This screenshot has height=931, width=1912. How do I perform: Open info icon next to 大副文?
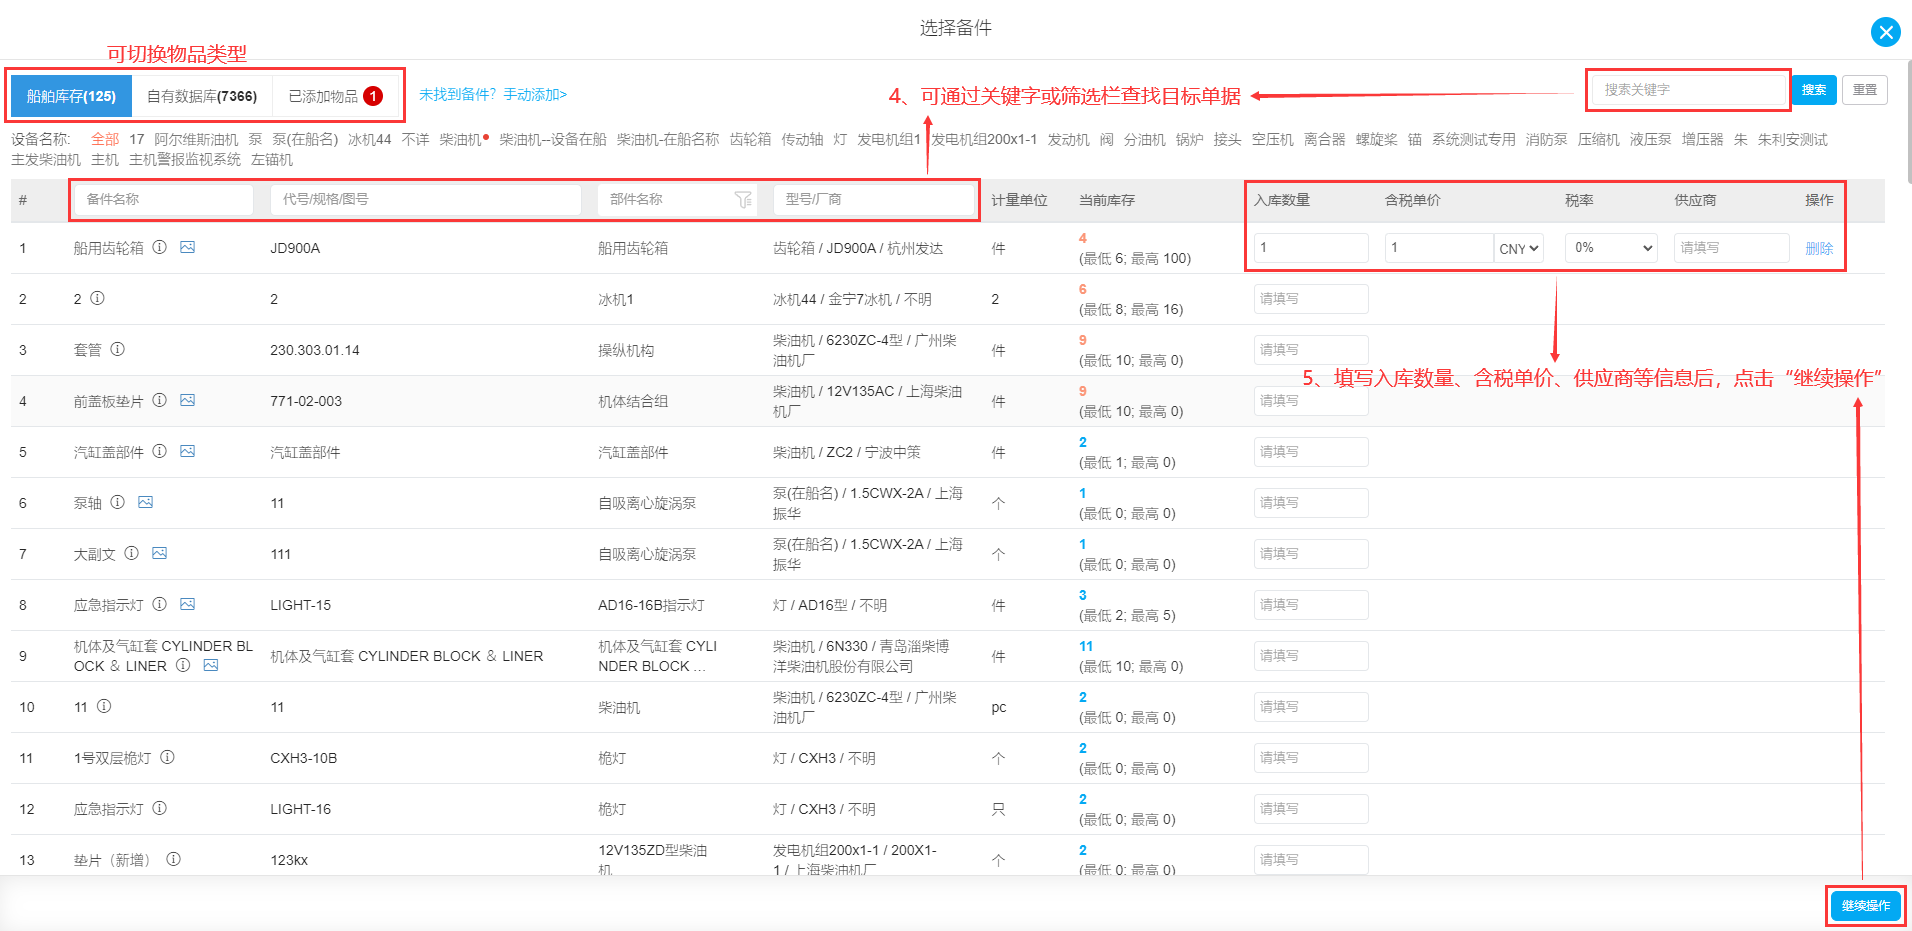pyautogui.click(x=131, y=553)
